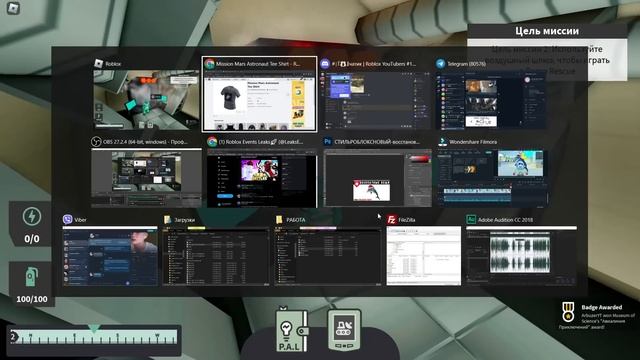Click the 'РАБОТА' title text

(296, 220)
